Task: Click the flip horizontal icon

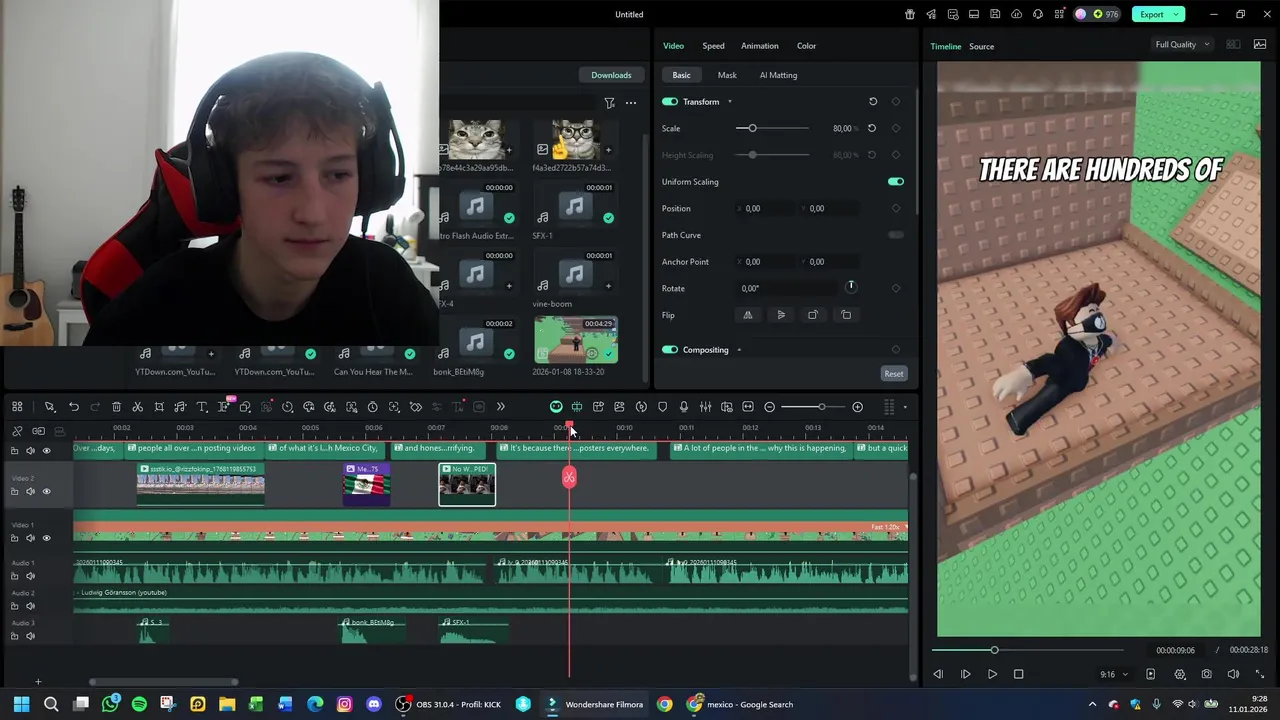Action: (747, 315)
